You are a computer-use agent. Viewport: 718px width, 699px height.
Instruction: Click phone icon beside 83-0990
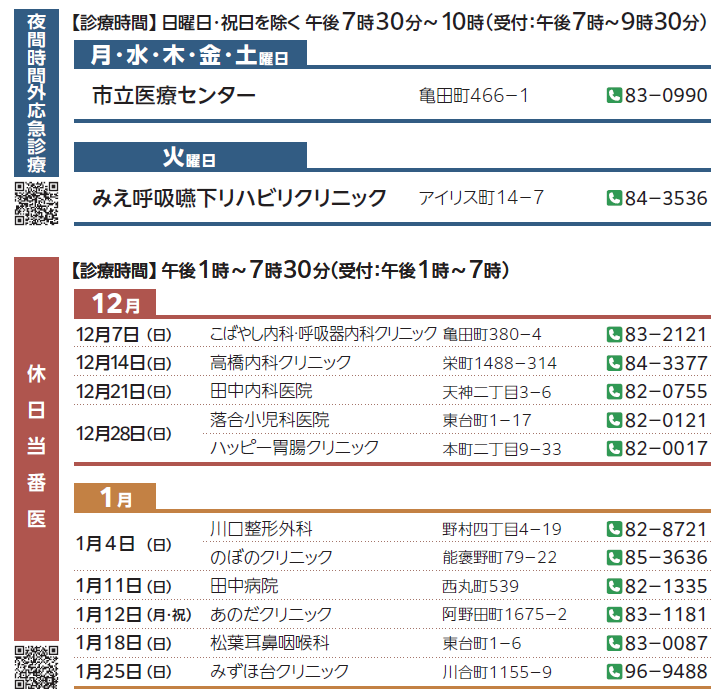click(x=614, y=96)
